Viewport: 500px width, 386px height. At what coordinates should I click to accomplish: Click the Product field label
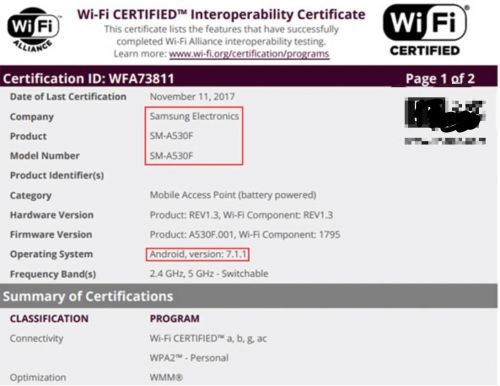(28, 136)
